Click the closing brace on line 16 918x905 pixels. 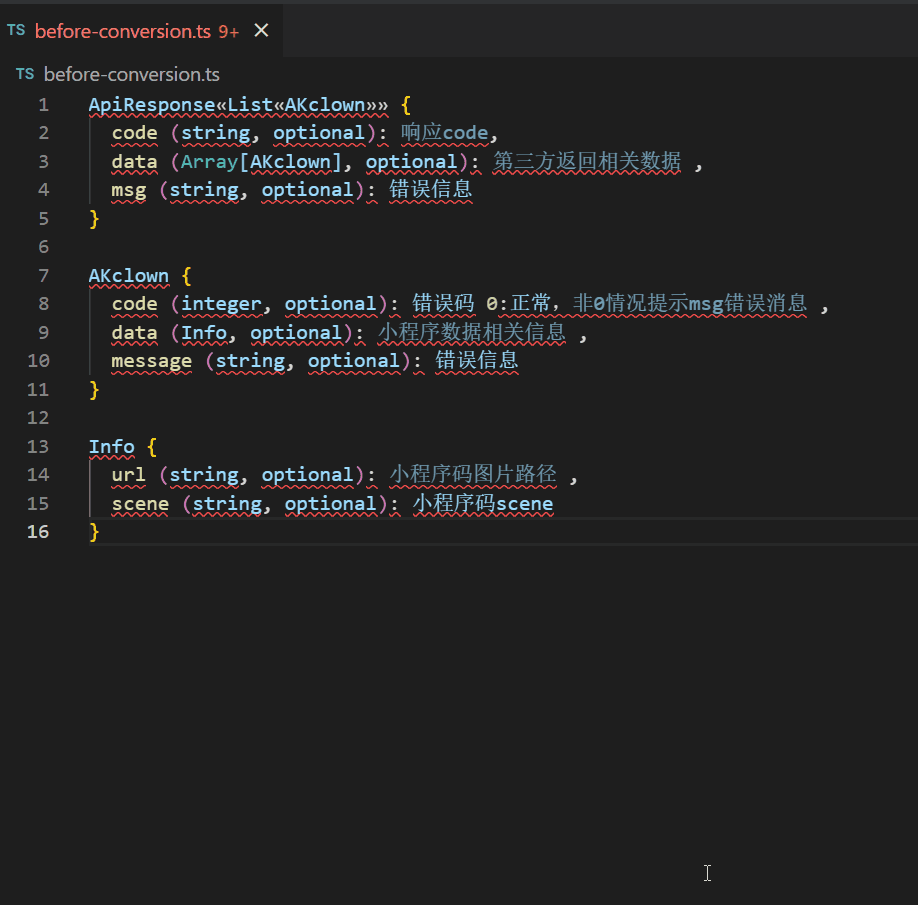(x=95, y=532)
